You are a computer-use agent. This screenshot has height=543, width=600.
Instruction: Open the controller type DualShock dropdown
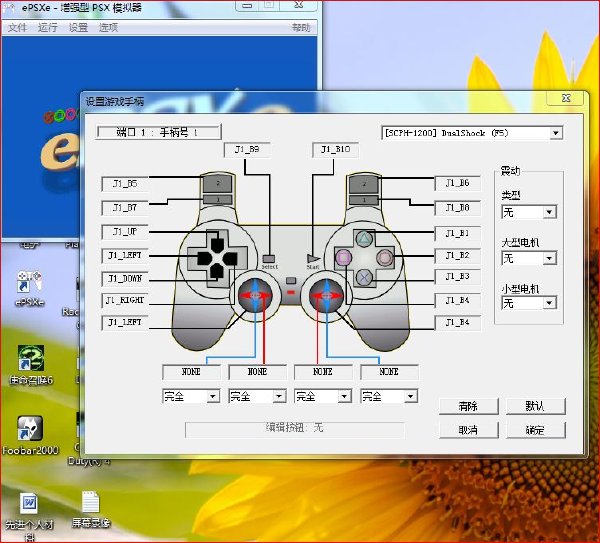(x=472, y=133)
